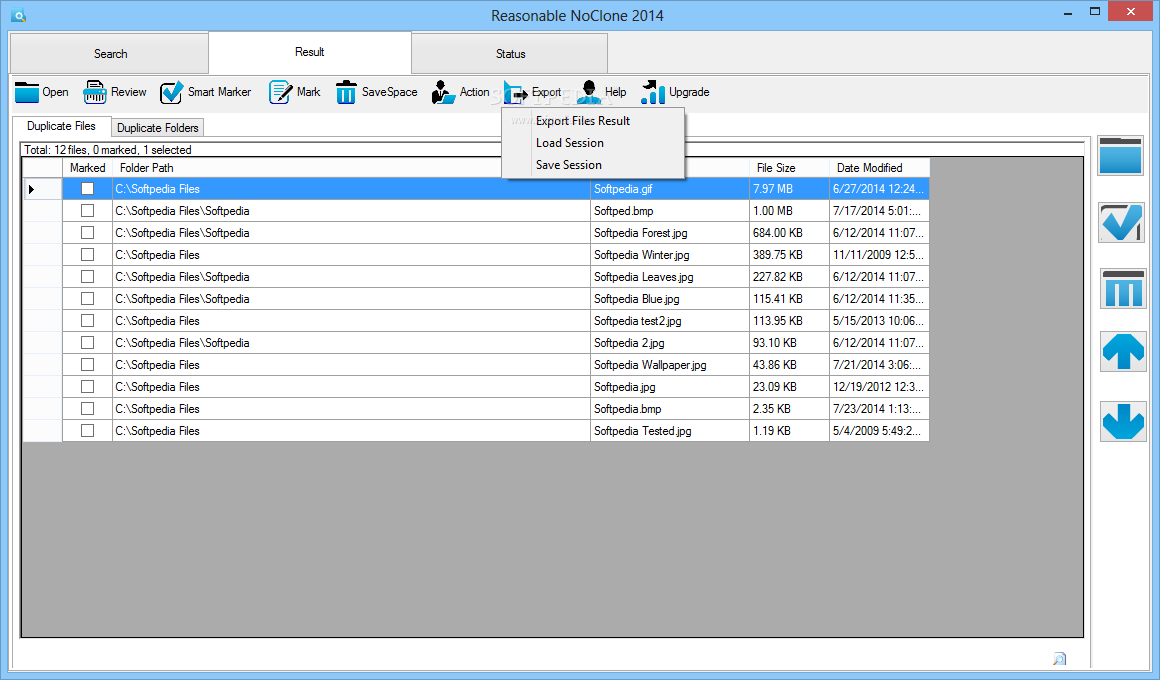Click the Review shredder icon
The width and height of the screenshot is (1160, 680).
pyautogui.click(x=95, y=92)
